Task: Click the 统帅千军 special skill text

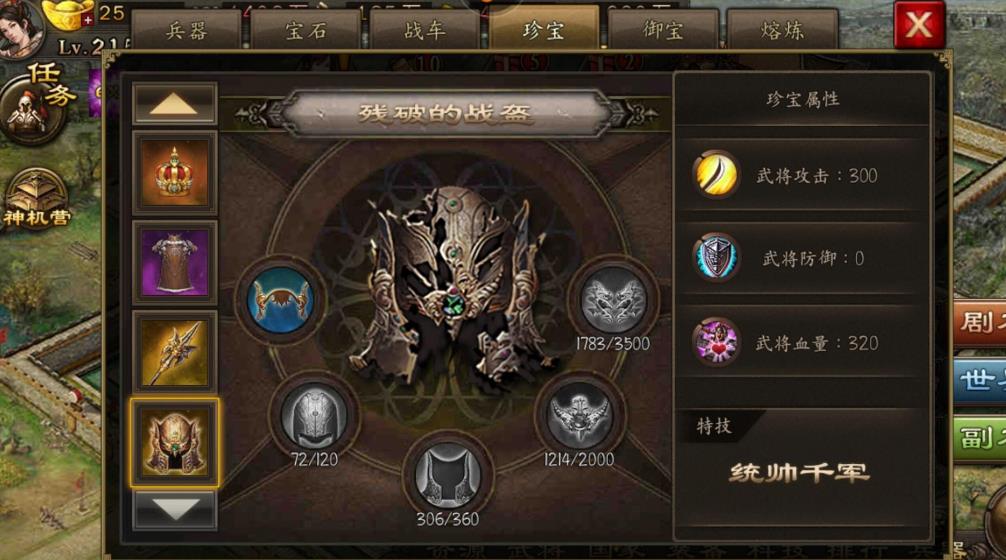Action: pyautogui.click(x=799, y=473)
